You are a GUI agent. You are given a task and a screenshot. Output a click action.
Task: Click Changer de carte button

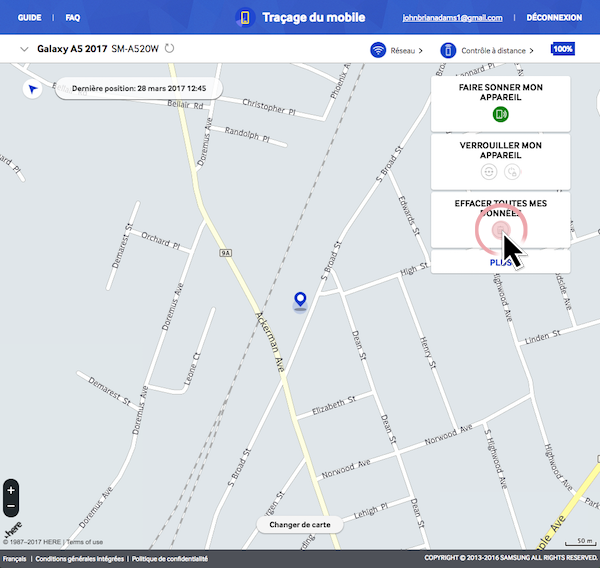[x=300, y=525]
